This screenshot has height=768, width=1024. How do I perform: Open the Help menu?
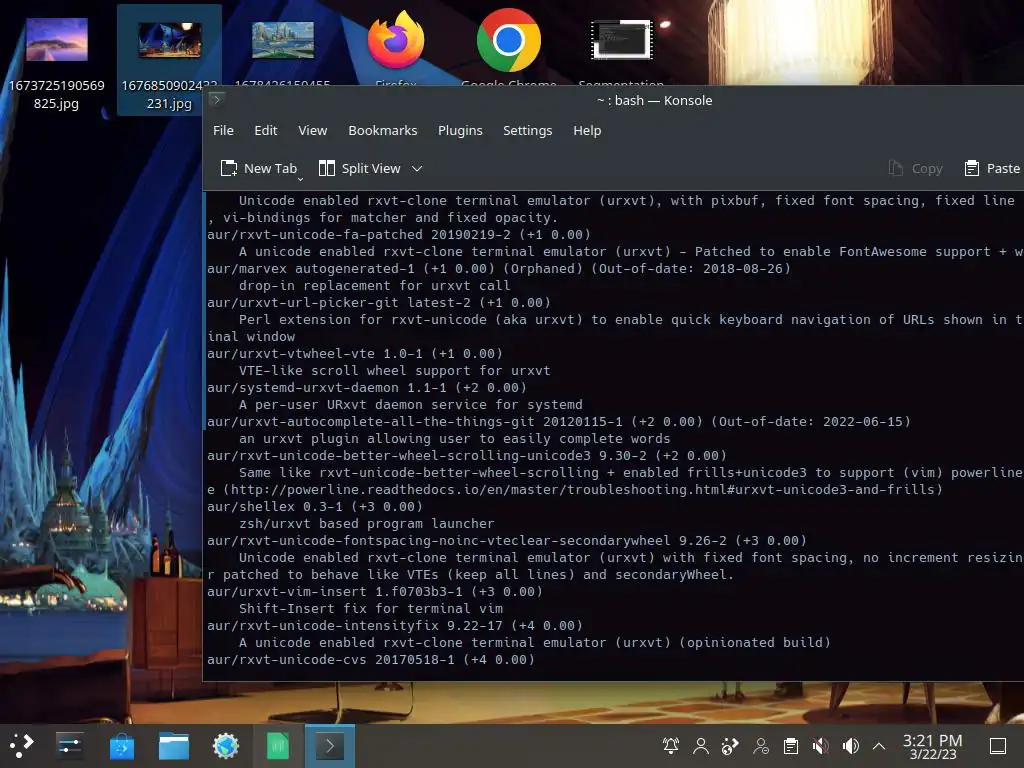coord(587,131)
